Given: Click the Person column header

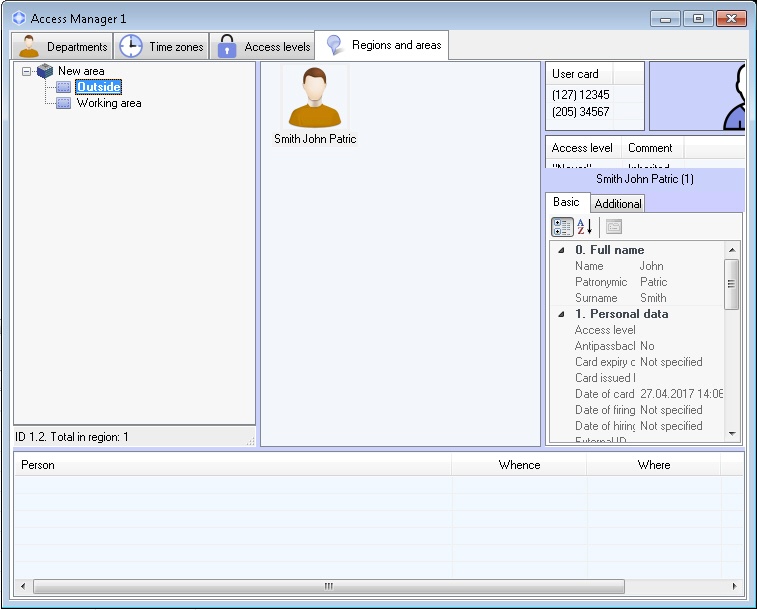Looking at the screenshot, I should [233, 465].
